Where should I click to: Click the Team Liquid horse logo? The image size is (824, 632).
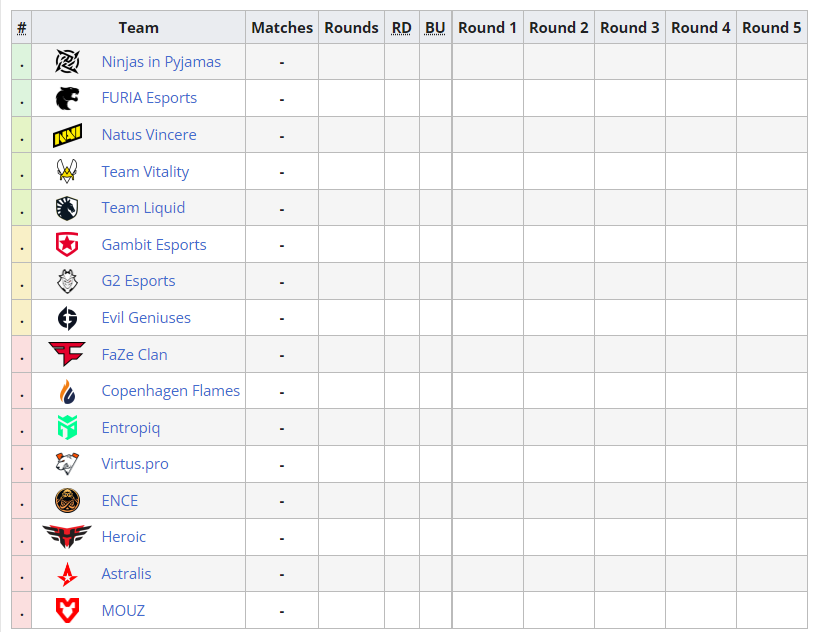click(x=68, y=208)
